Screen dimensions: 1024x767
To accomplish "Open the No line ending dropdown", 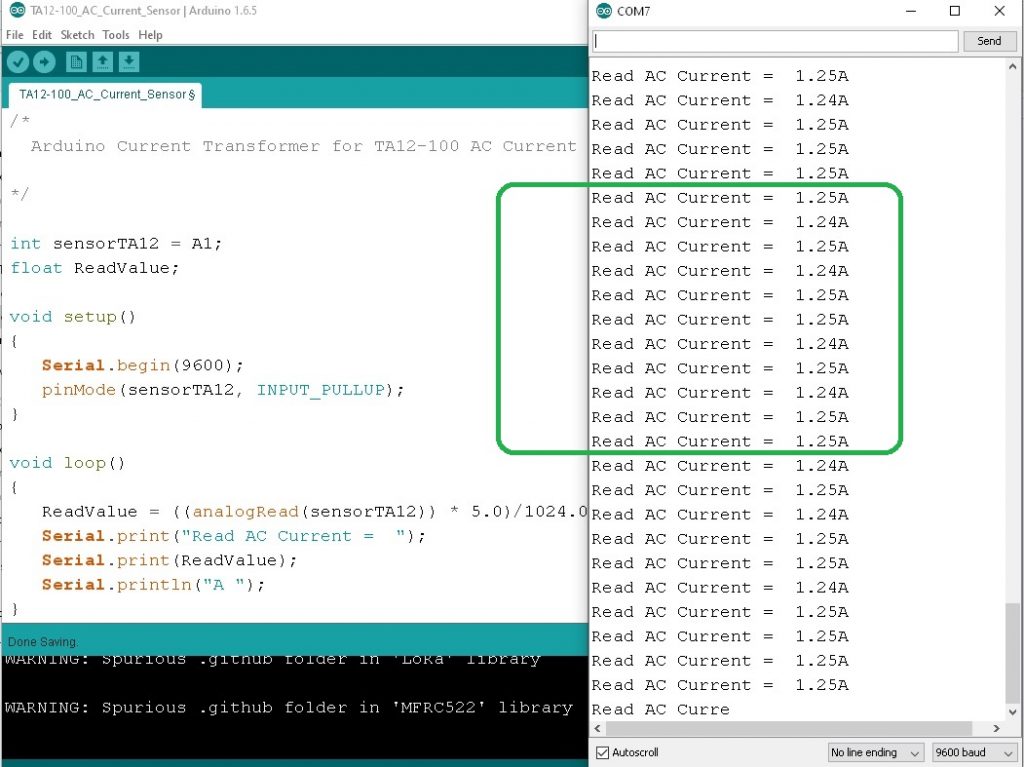I will tap(876, 753).
